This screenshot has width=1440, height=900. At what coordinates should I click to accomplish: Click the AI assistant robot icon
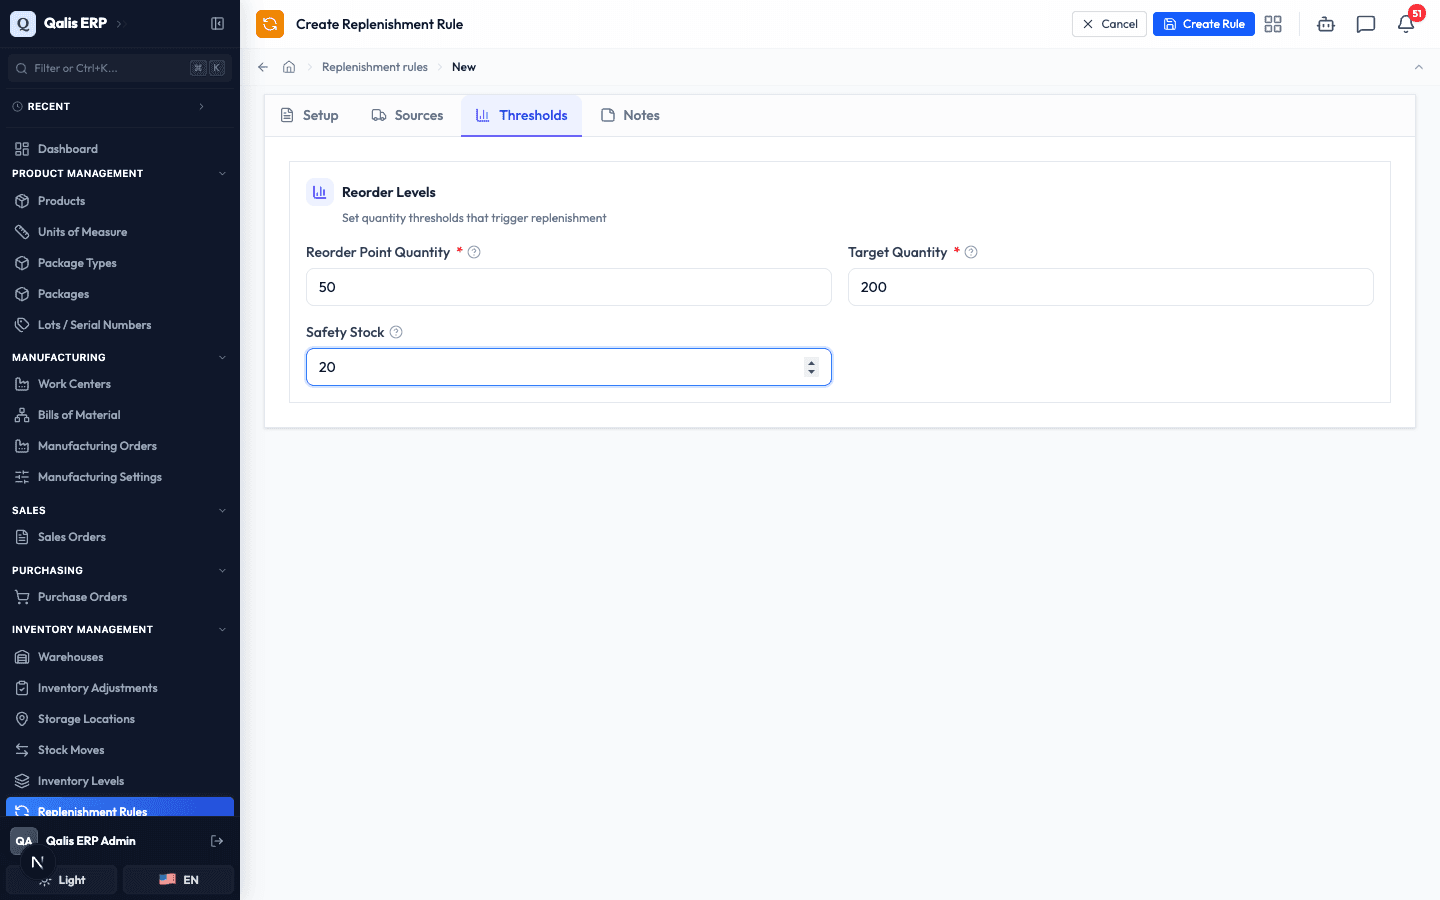pyautogui.click(x=1326, y=24)
